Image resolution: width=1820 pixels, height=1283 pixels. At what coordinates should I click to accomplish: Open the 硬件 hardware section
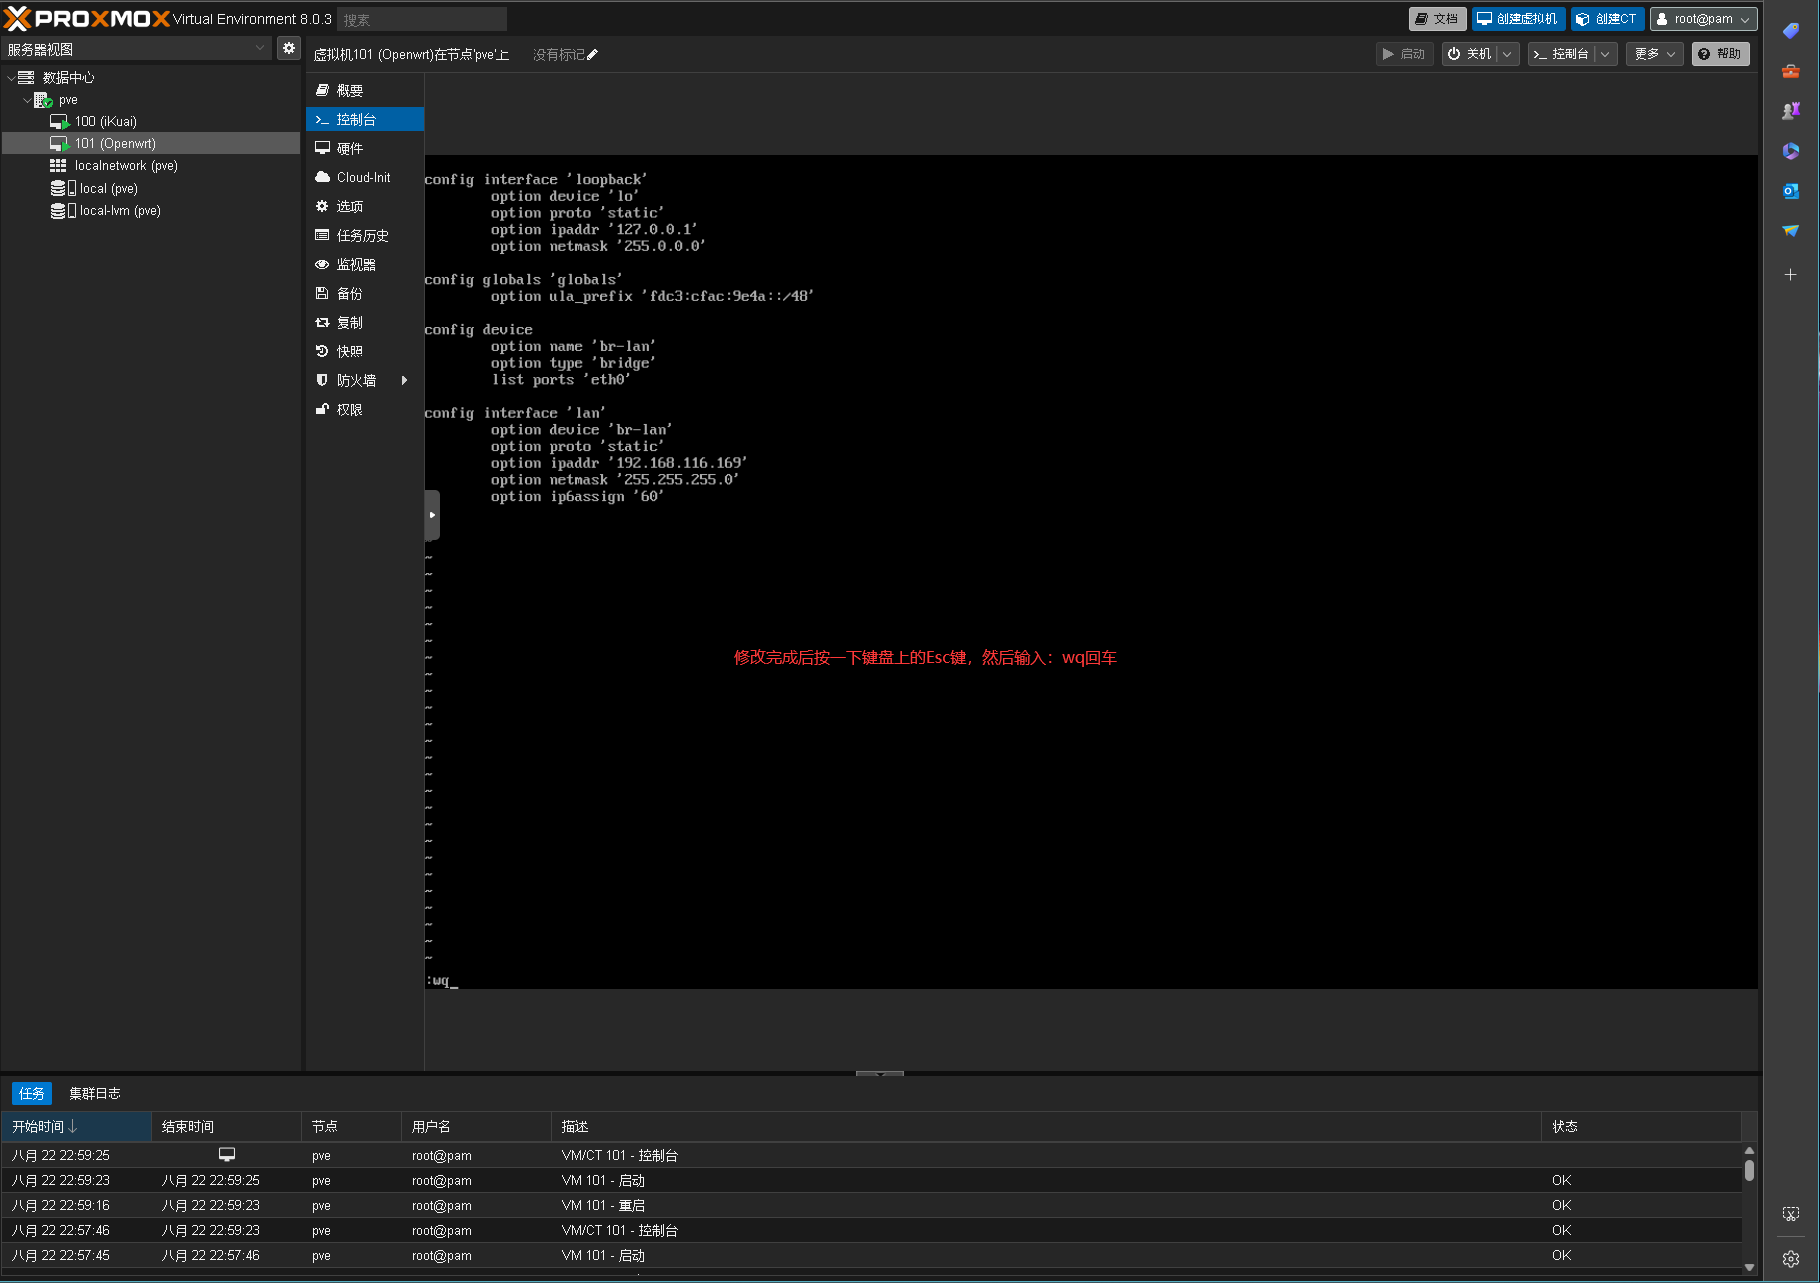[x=349, y=148]
